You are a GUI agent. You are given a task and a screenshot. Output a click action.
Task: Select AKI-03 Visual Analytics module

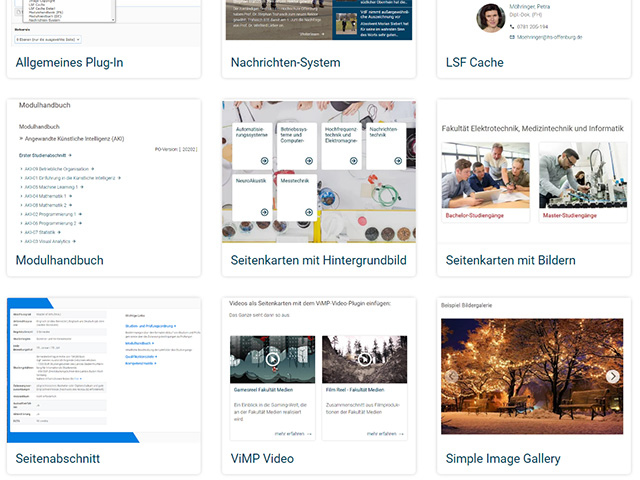[50, 242]
